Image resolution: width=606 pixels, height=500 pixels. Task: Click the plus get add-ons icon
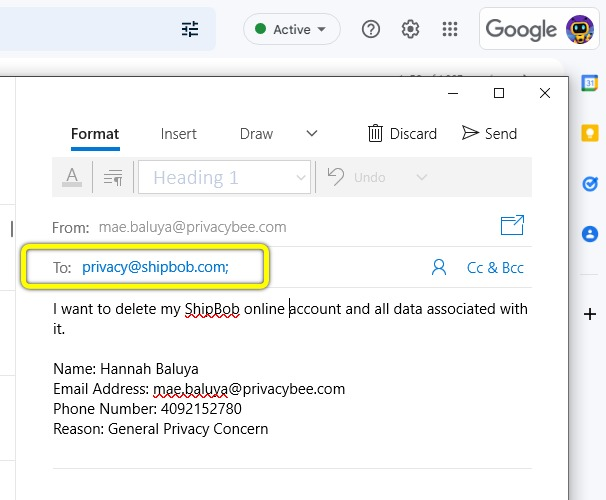click(x=590, y=314)
